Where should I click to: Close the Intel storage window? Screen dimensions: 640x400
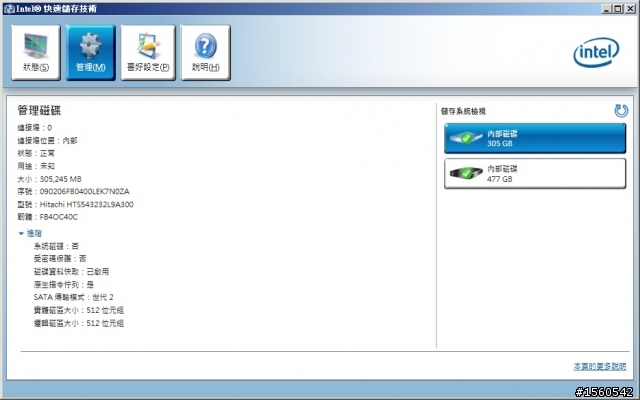click(630, 9)
